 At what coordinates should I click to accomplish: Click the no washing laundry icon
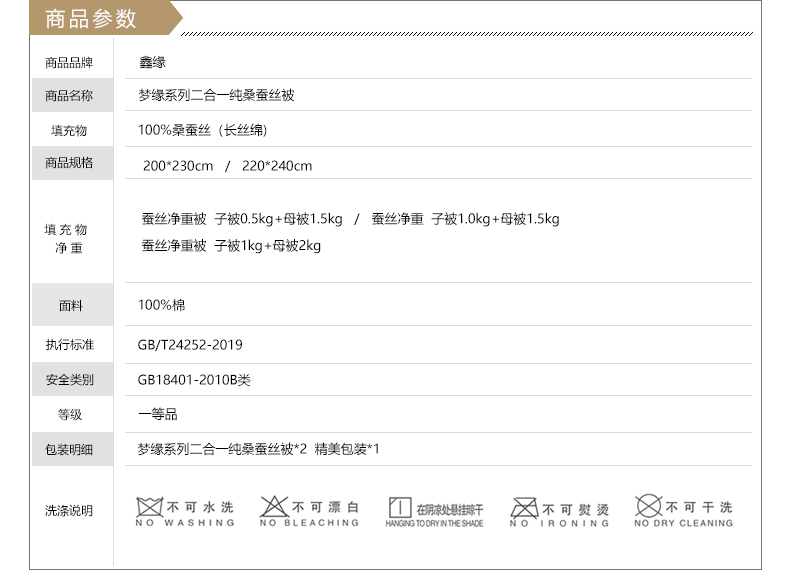(x=149, y=507)
